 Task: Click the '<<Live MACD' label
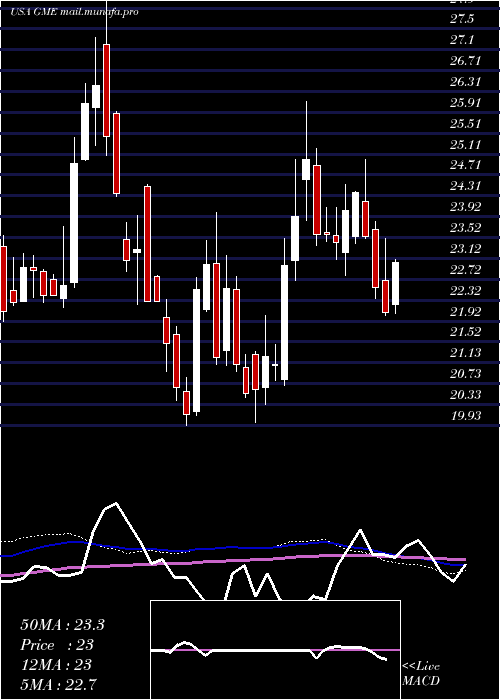(421, 674)
